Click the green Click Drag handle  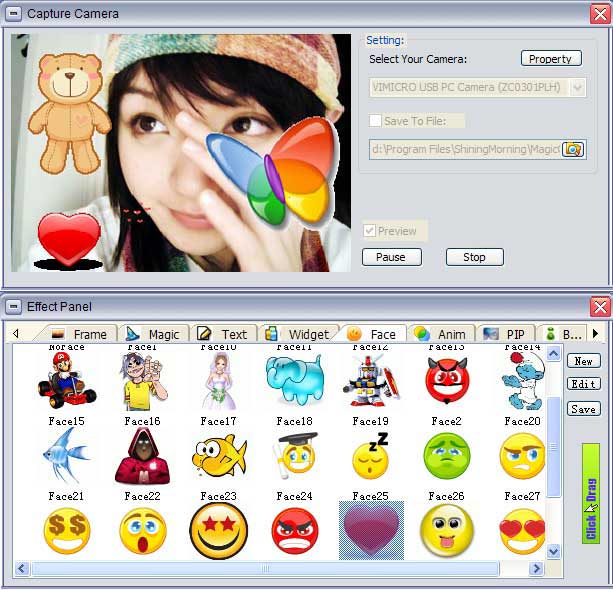[591, 493]
